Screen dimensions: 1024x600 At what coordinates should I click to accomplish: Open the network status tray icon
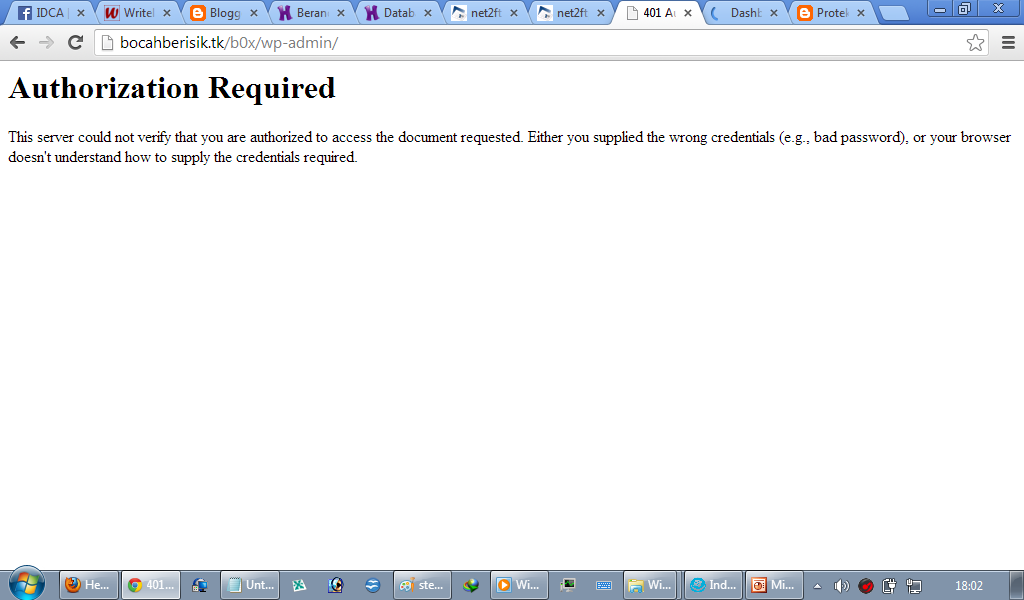(912, 584)
